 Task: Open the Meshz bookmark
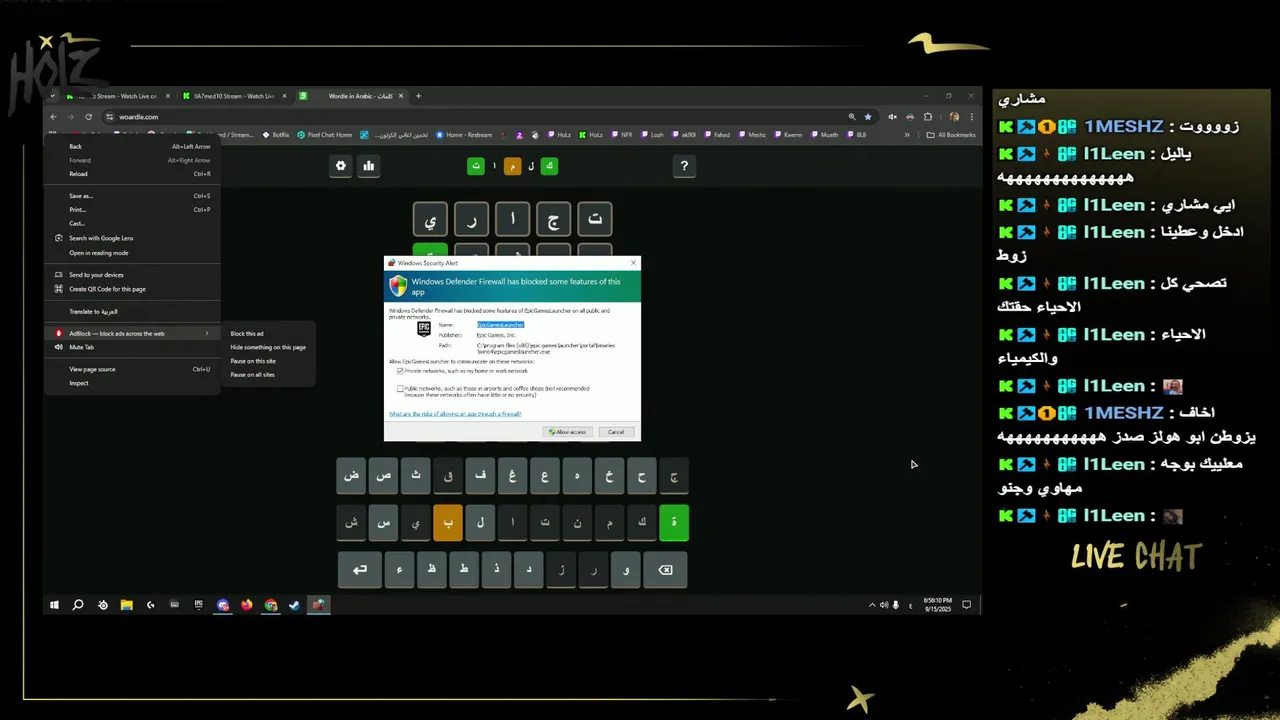[x=752, y=135]
